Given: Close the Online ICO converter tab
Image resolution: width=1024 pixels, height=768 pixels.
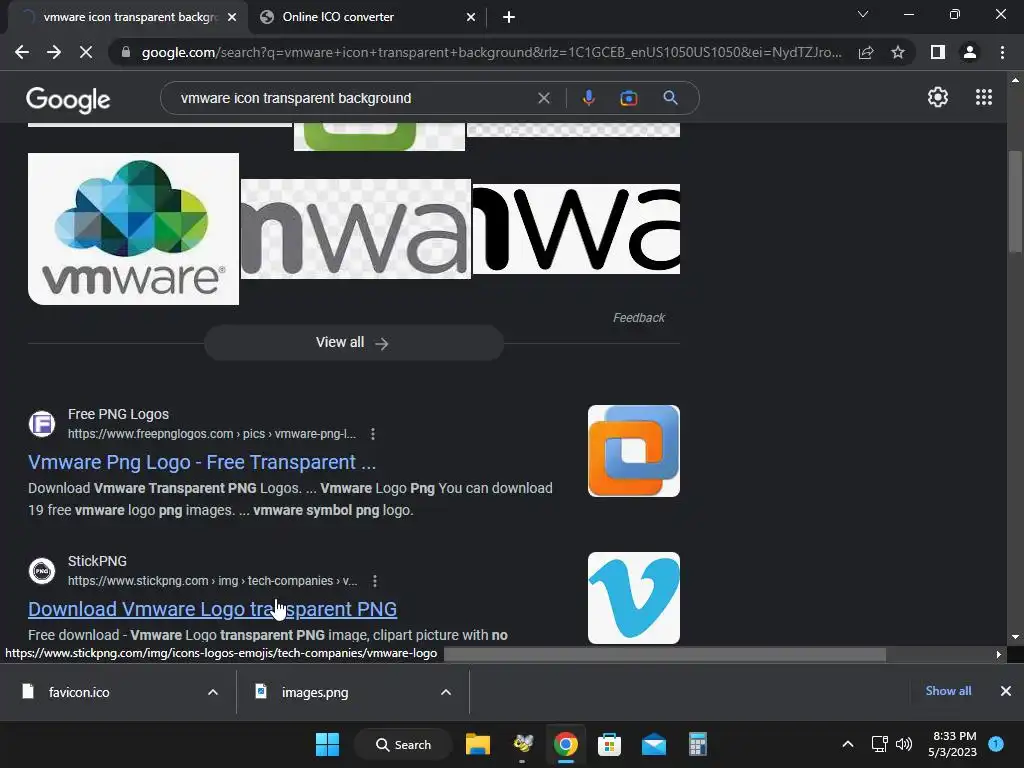Looking at the screenshot, I should [471, 17].
